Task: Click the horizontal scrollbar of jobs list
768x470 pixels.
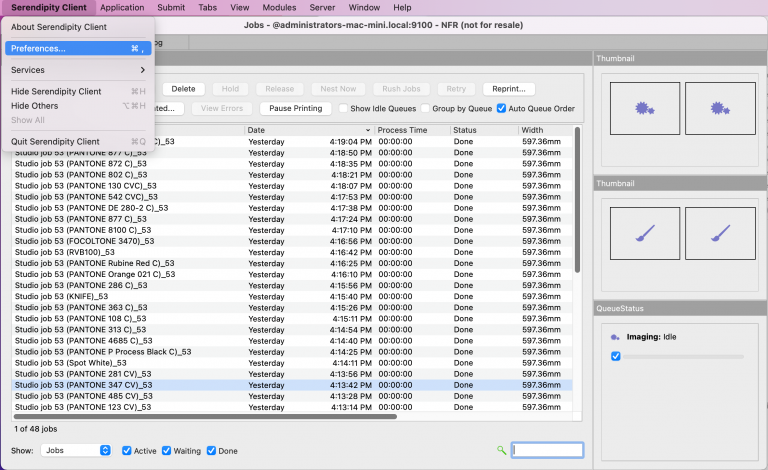Action: [x=205, y=417]
